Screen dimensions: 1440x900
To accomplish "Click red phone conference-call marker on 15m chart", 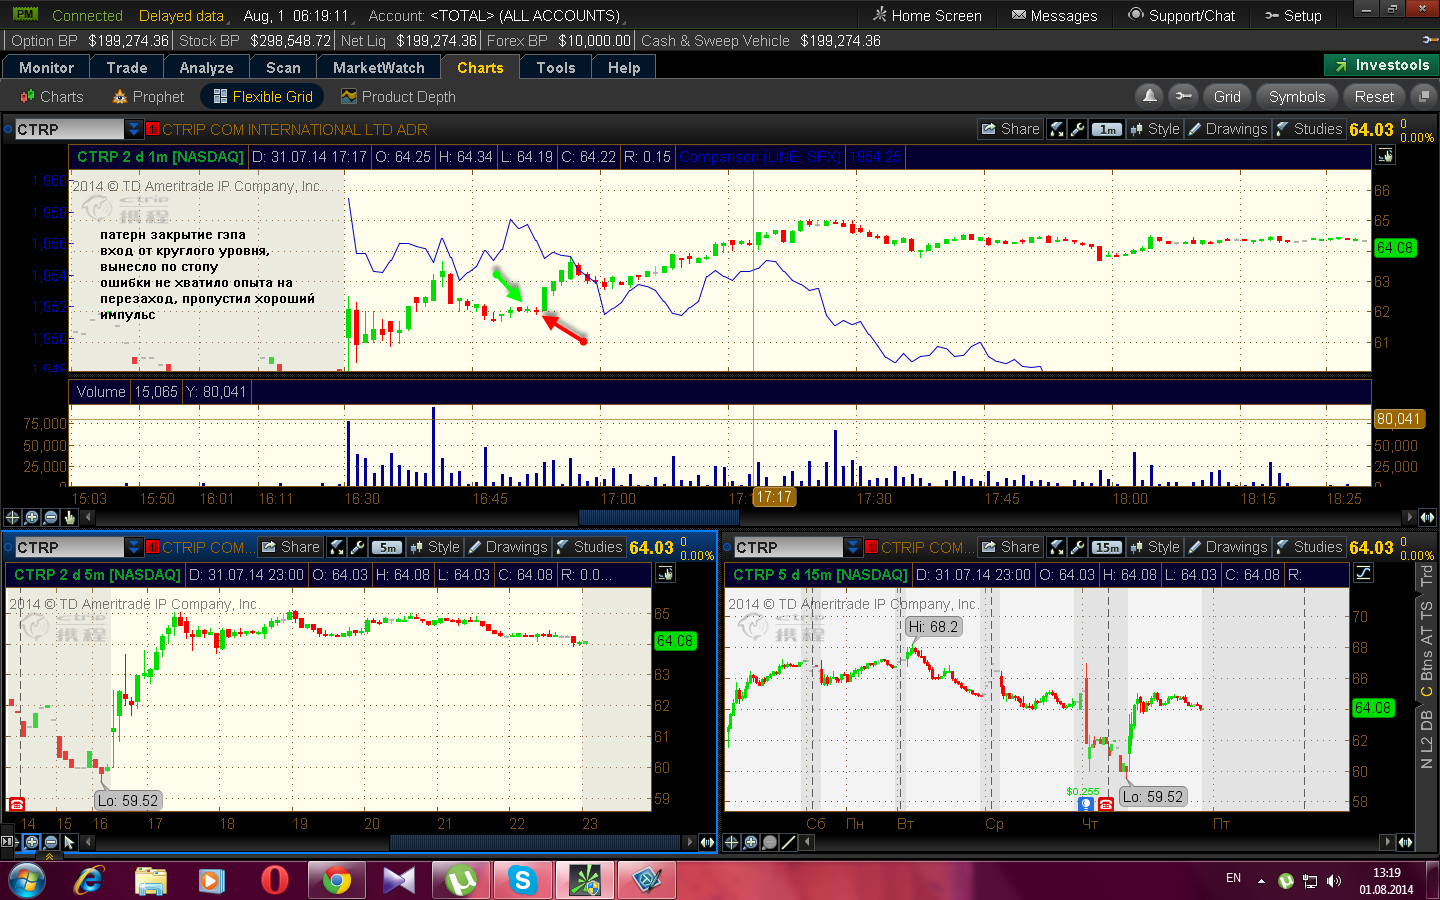I will click(1105, 804).
